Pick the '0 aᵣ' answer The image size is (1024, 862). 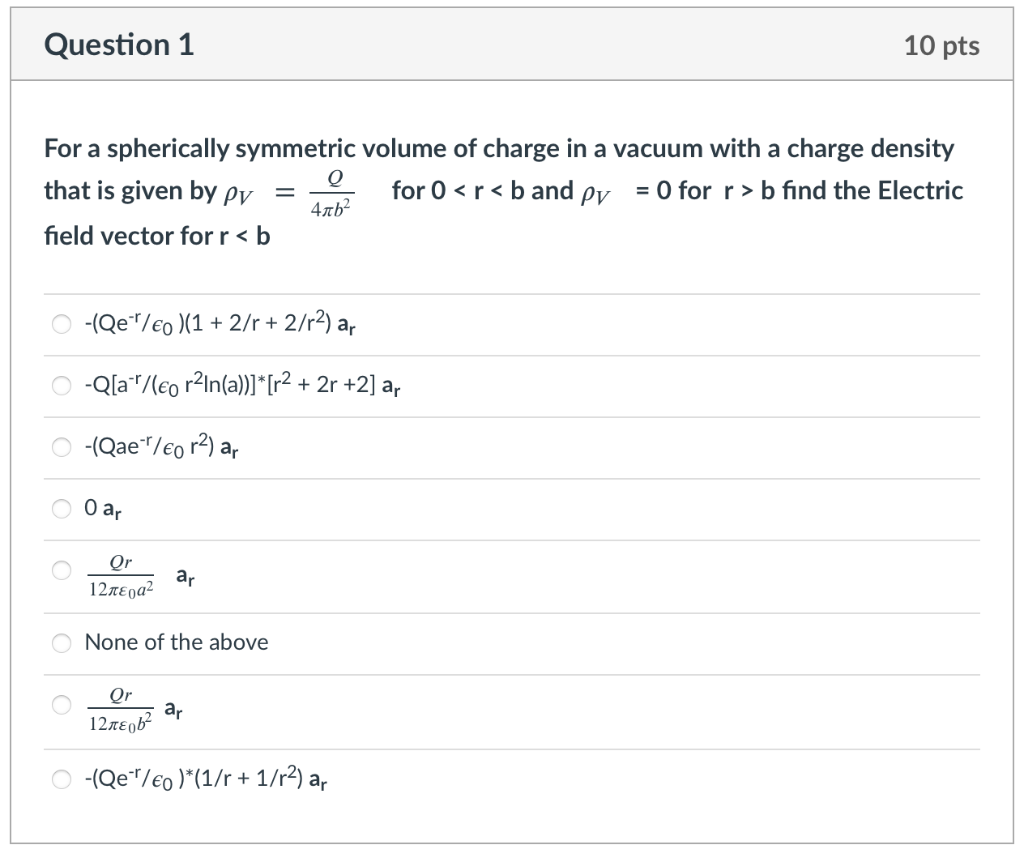pyautogui.click(x=61, y=508)
